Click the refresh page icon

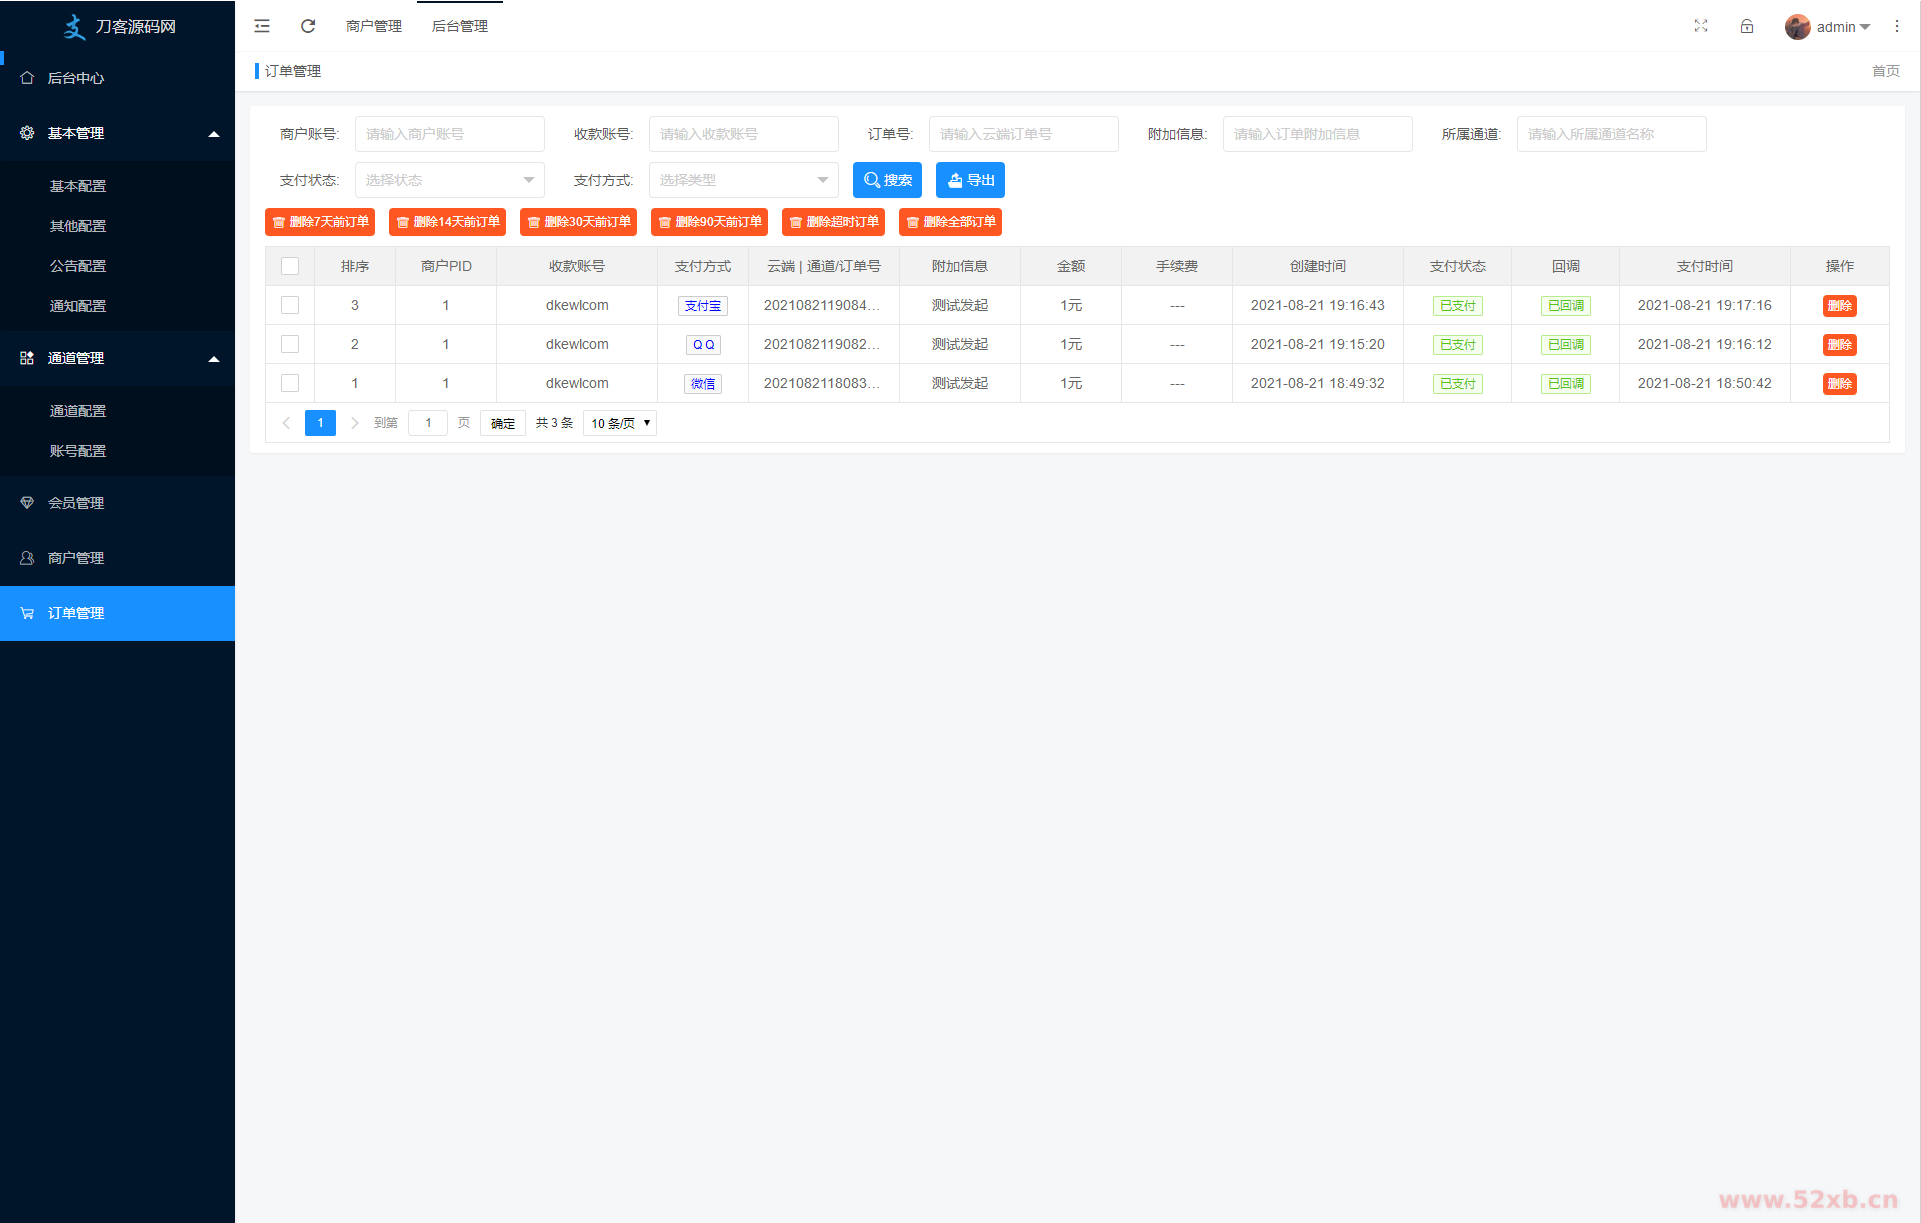tap(308, 26)
